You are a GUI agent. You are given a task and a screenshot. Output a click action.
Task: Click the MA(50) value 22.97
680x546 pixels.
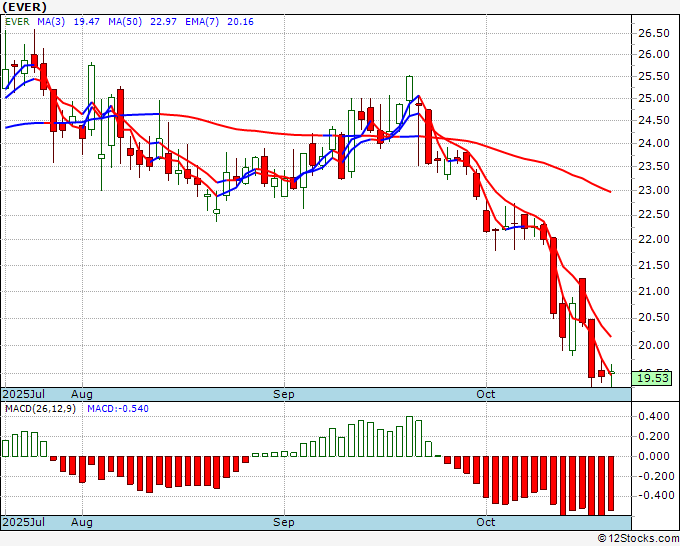[163, 22]
